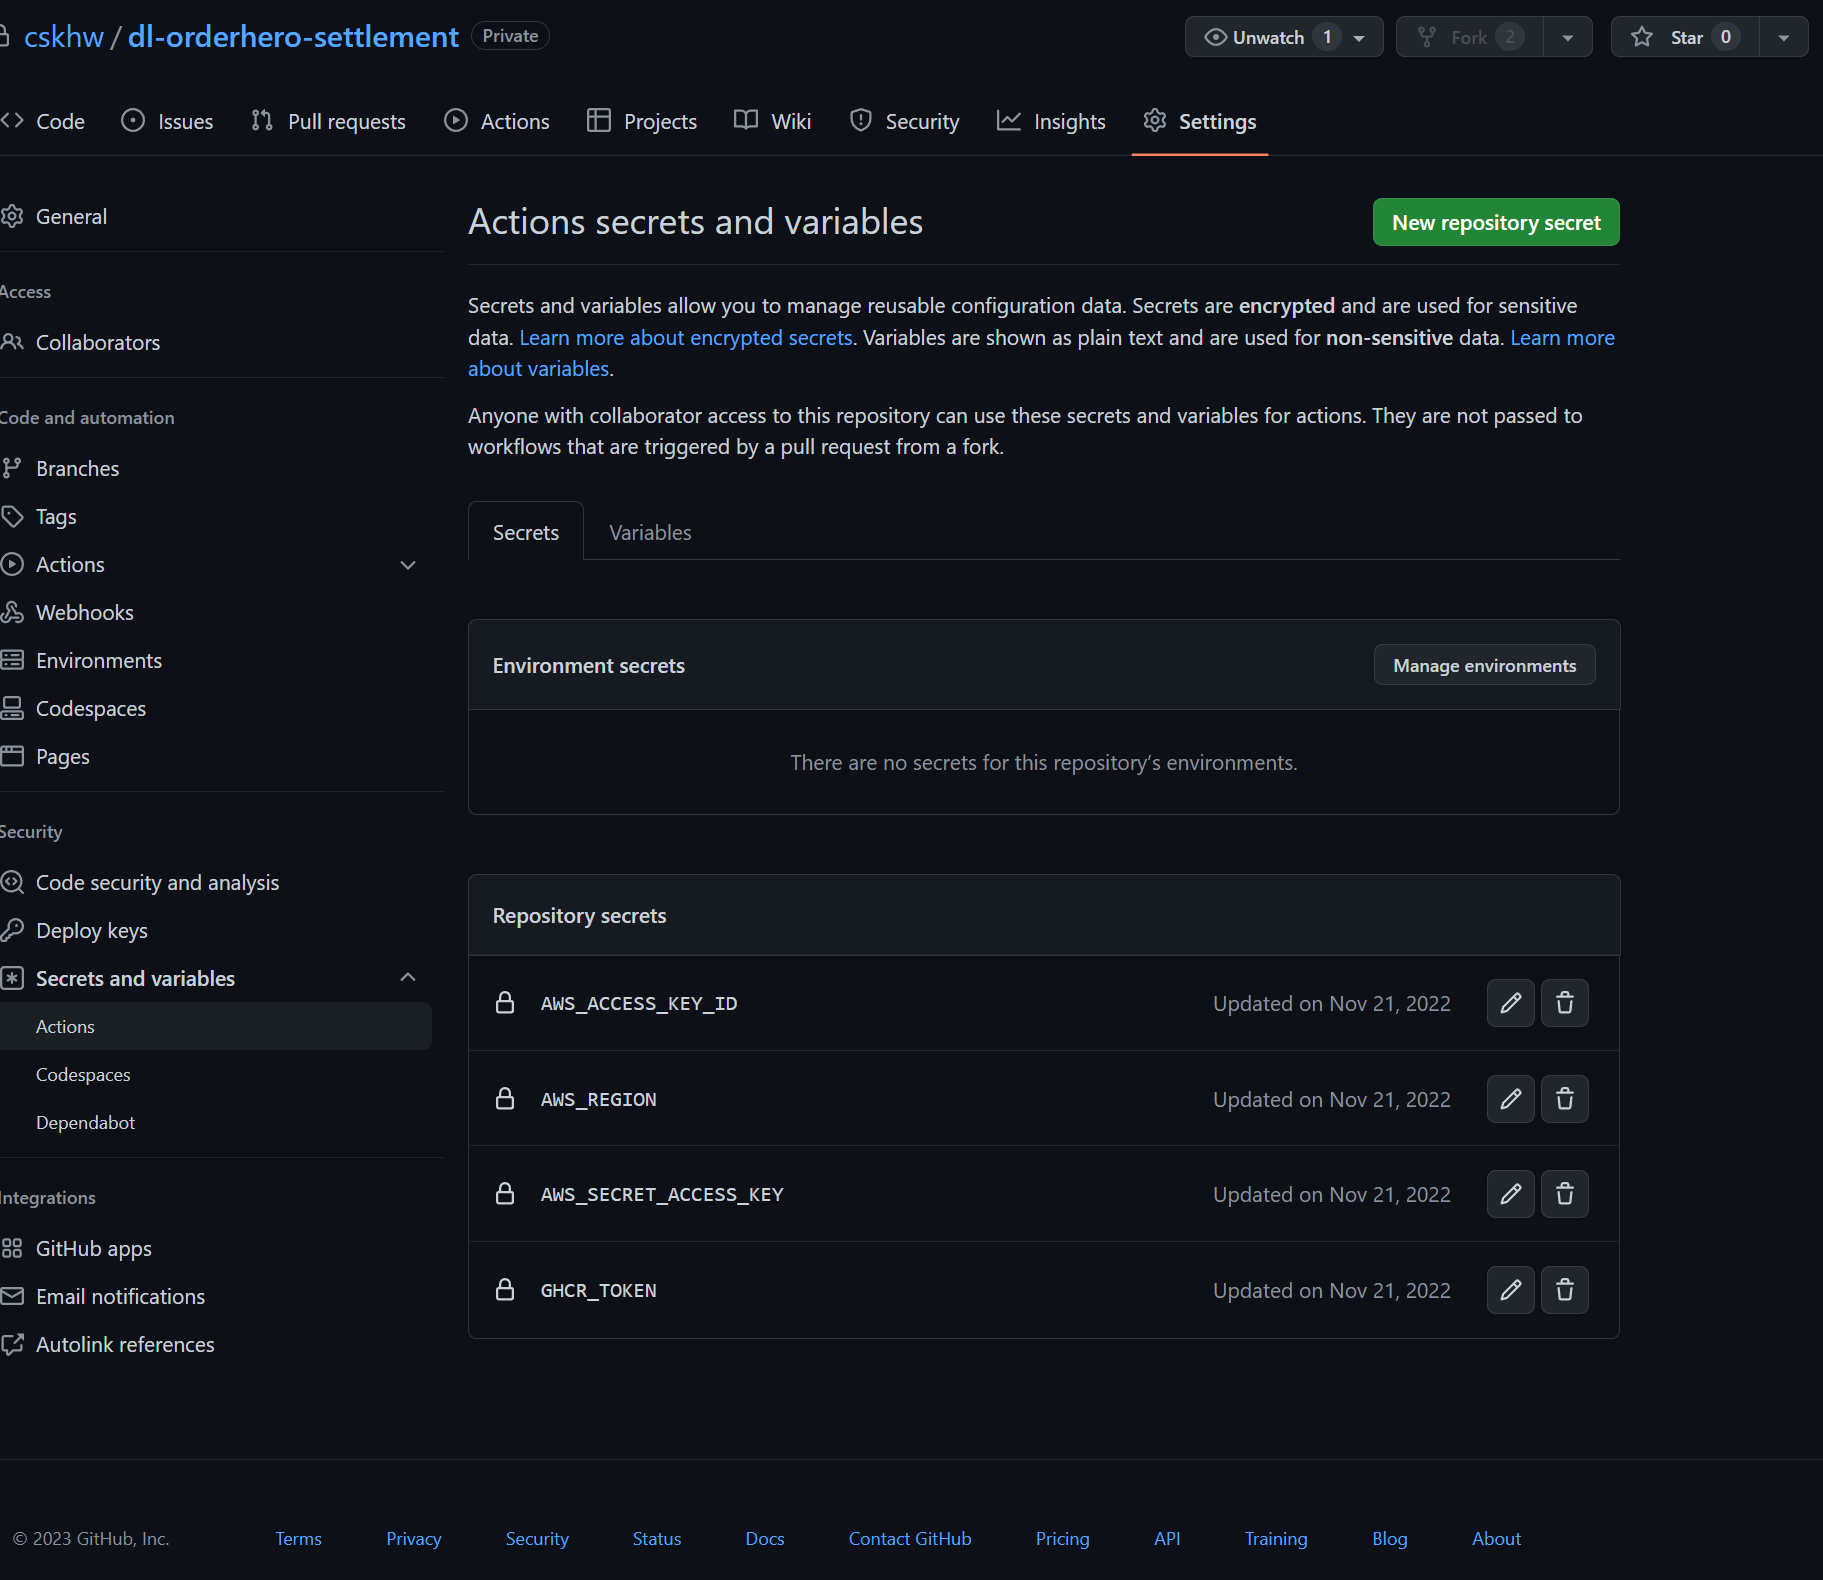Open the Code tab

(44, 121)
